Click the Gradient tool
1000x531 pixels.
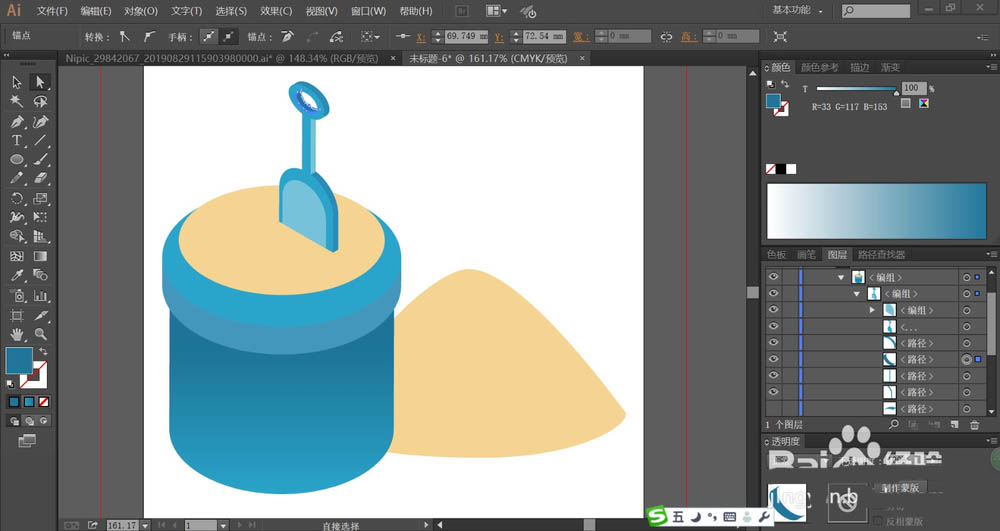click(x=40, y=256)
